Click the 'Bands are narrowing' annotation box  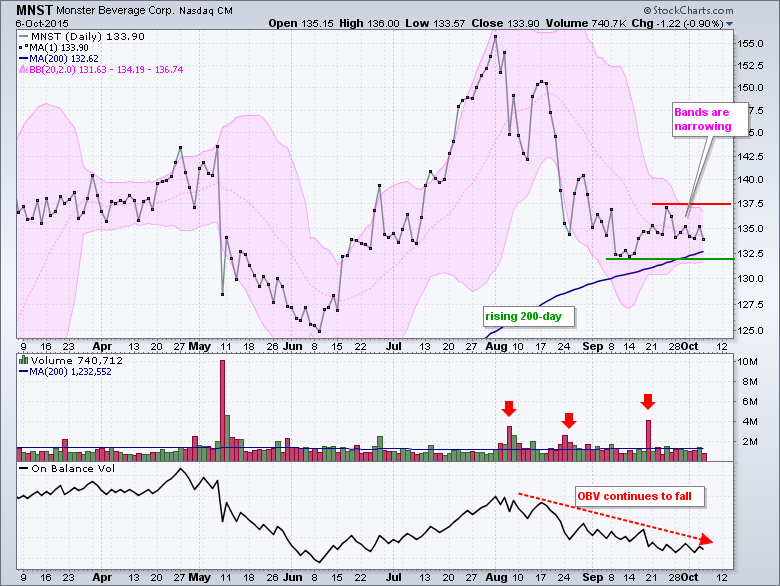710,119
